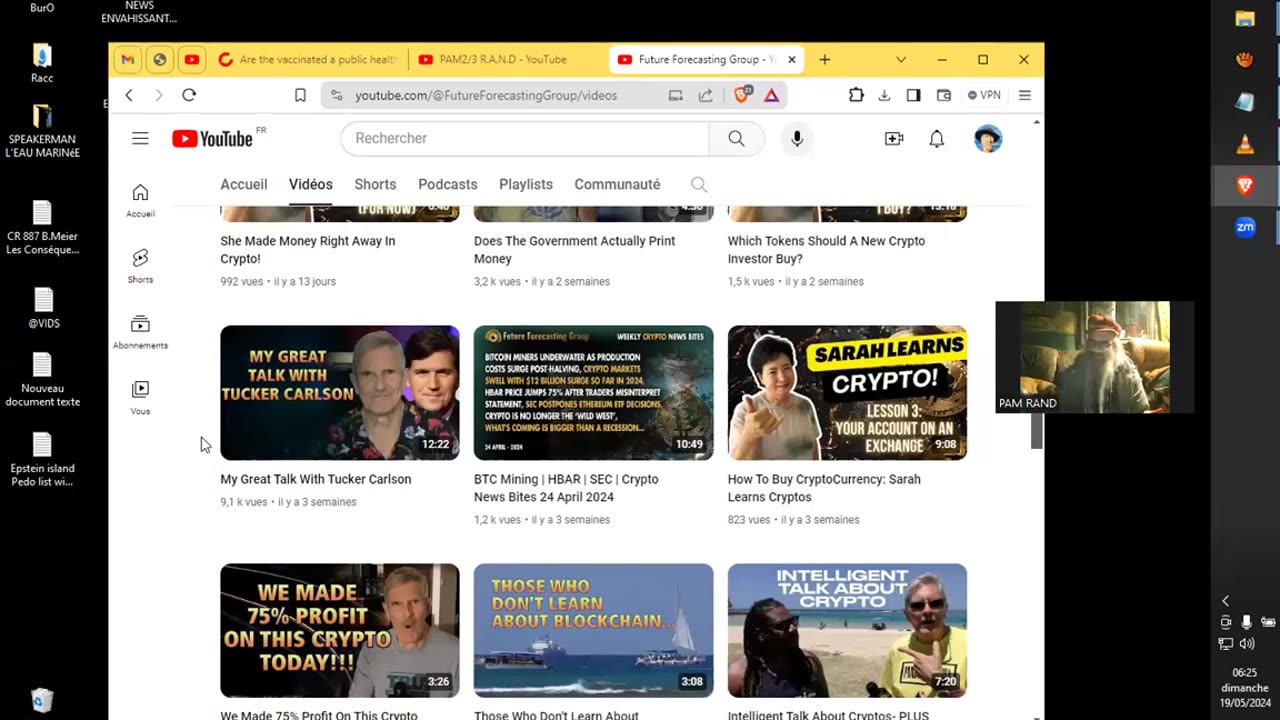Open site settings icon in address bar
The width and height of the screenshot is (1280, 720).
pyautogui.click(x=336, y=95)
